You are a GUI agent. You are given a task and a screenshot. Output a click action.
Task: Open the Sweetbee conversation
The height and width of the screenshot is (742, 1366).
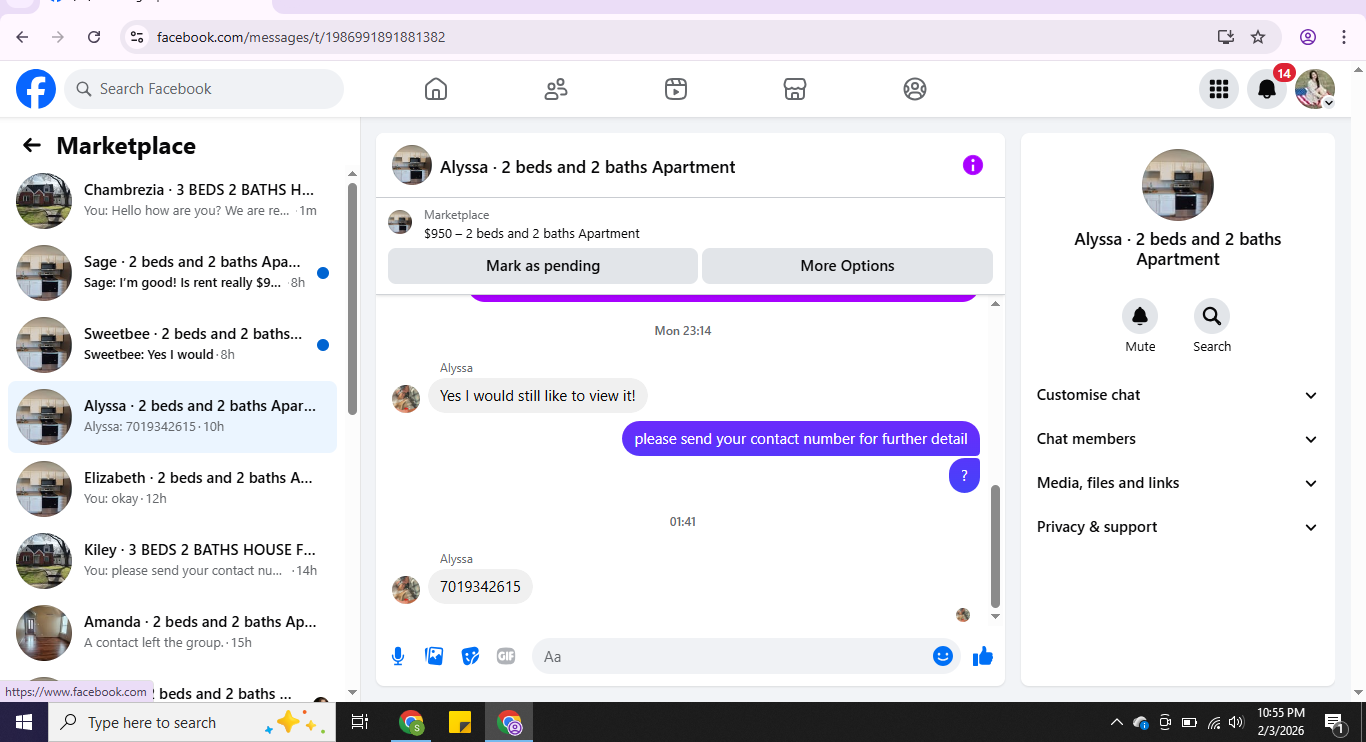[x=172, y=345]
